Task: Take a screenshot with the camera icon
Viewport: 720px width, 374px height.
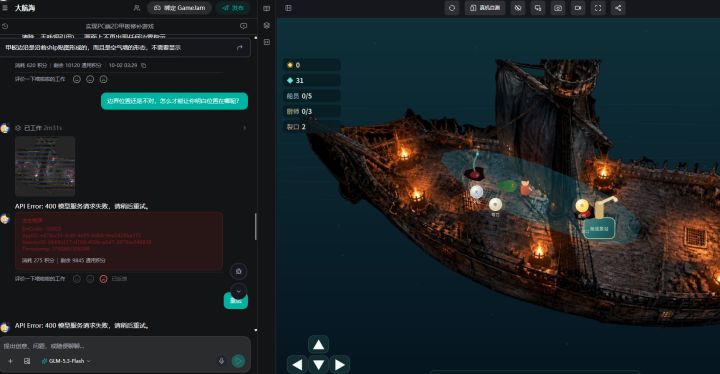Action: [x=557, y=8]
